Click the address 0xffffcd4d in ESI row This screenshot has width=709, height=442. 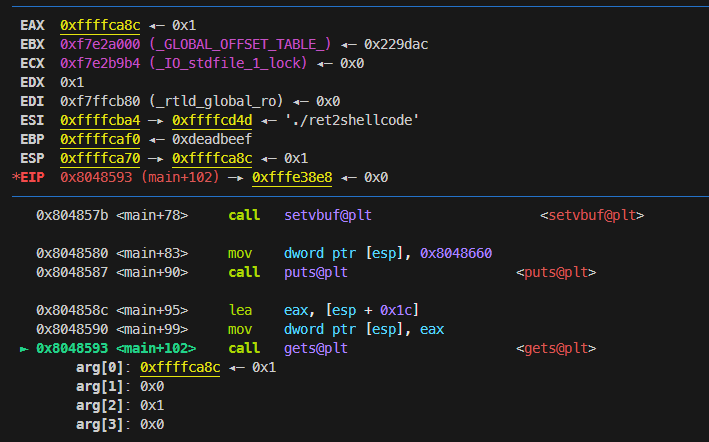(212, 120)
